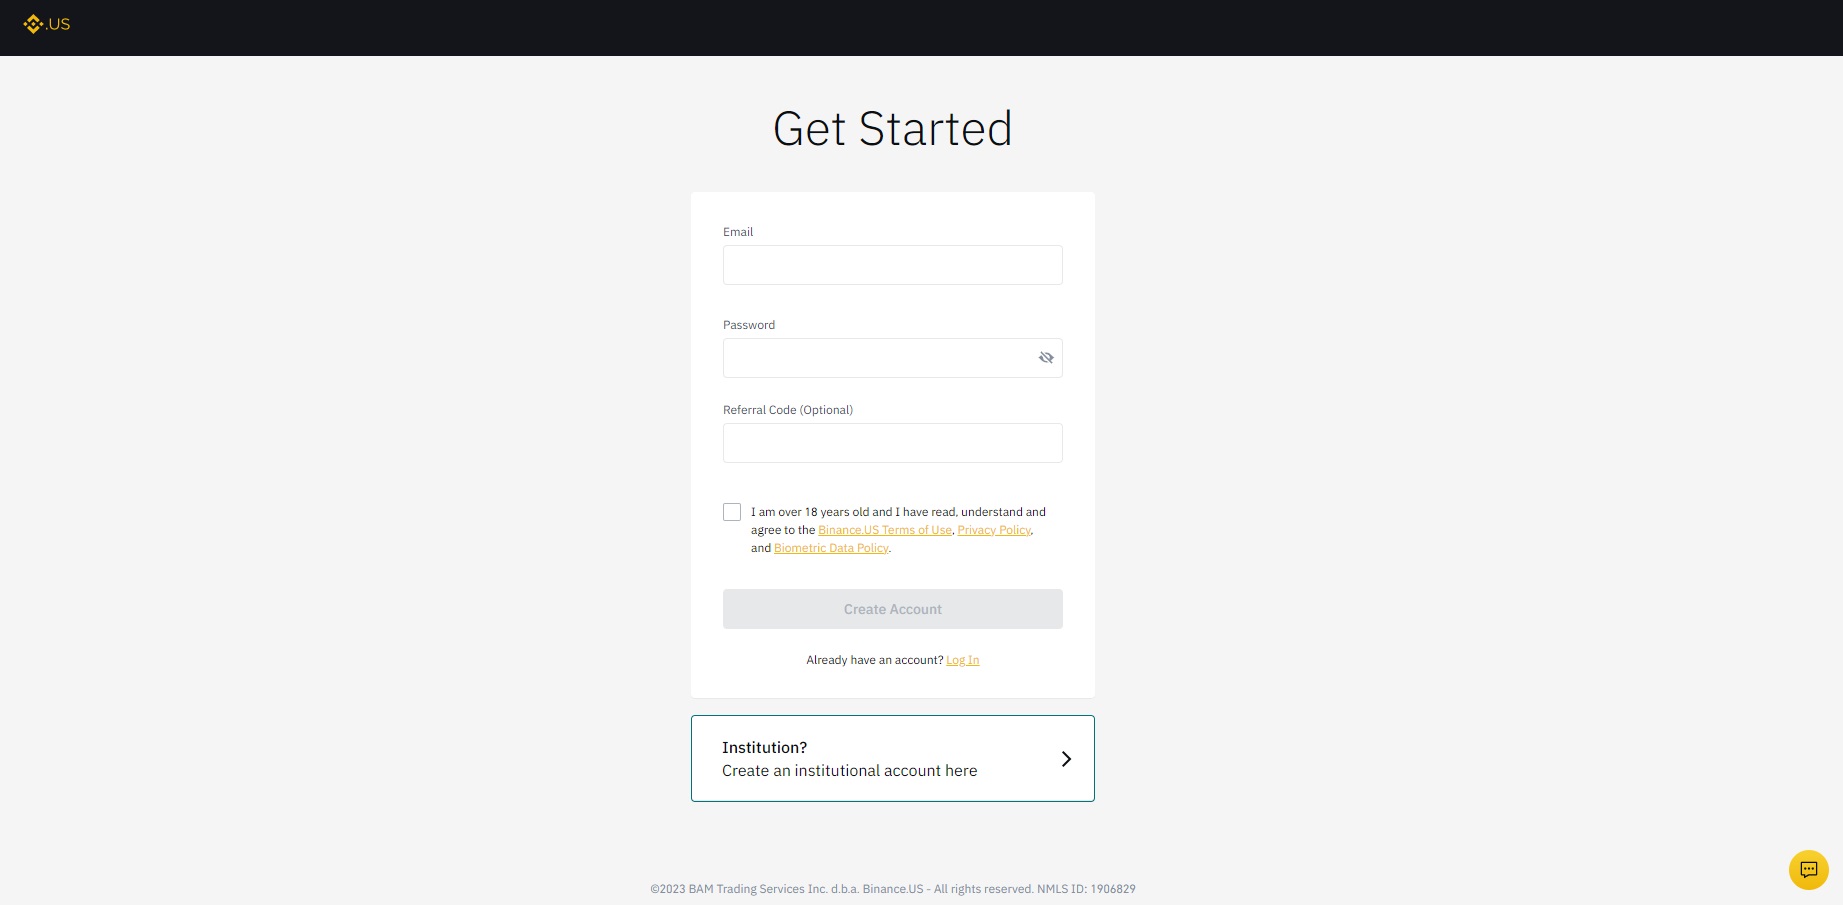
Task: Click the Get Started heading
Action: (892, 129)
